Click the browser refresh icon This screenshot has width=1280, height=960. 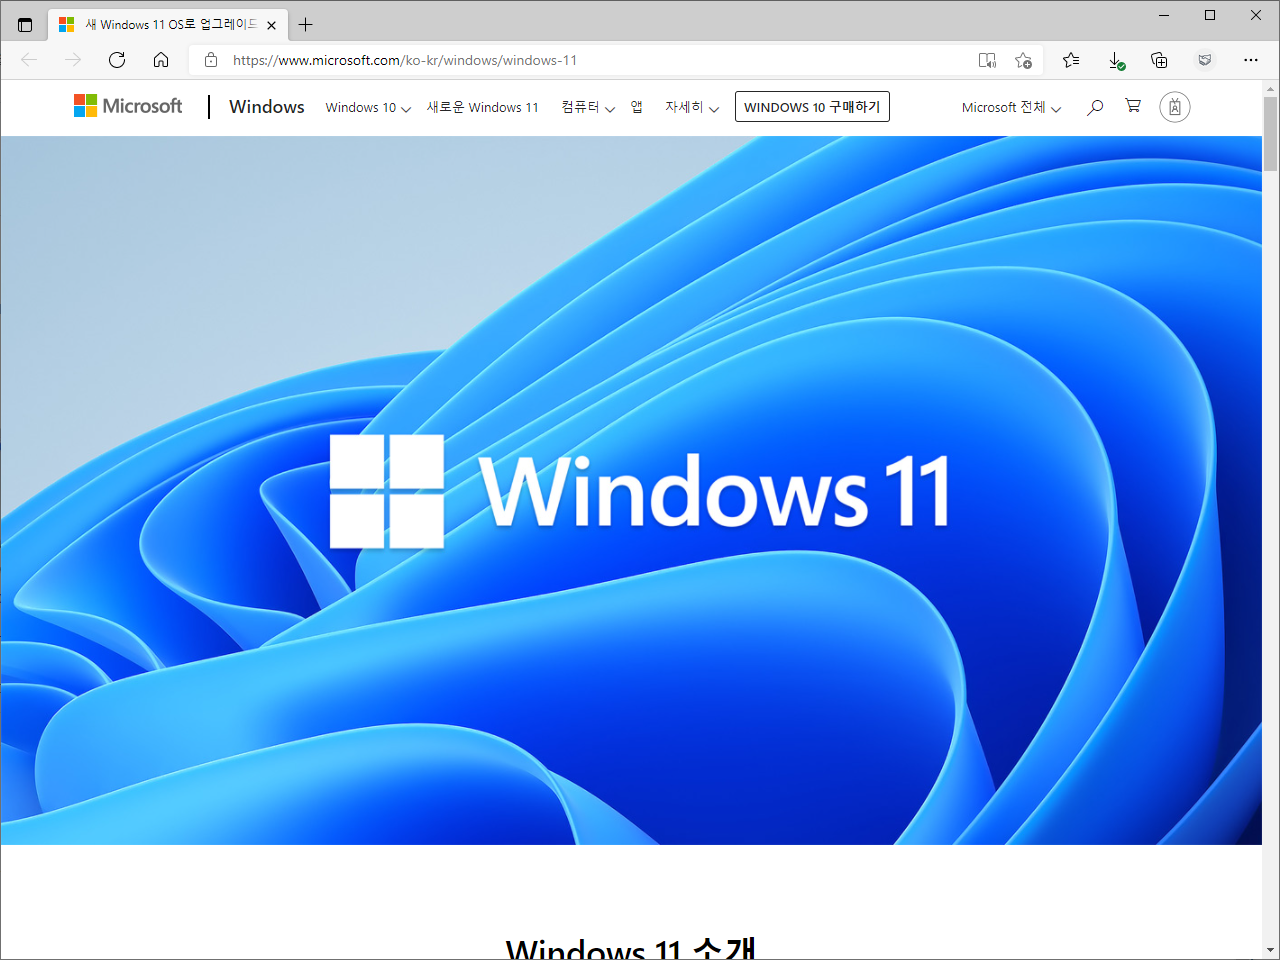tap(117, 60)
